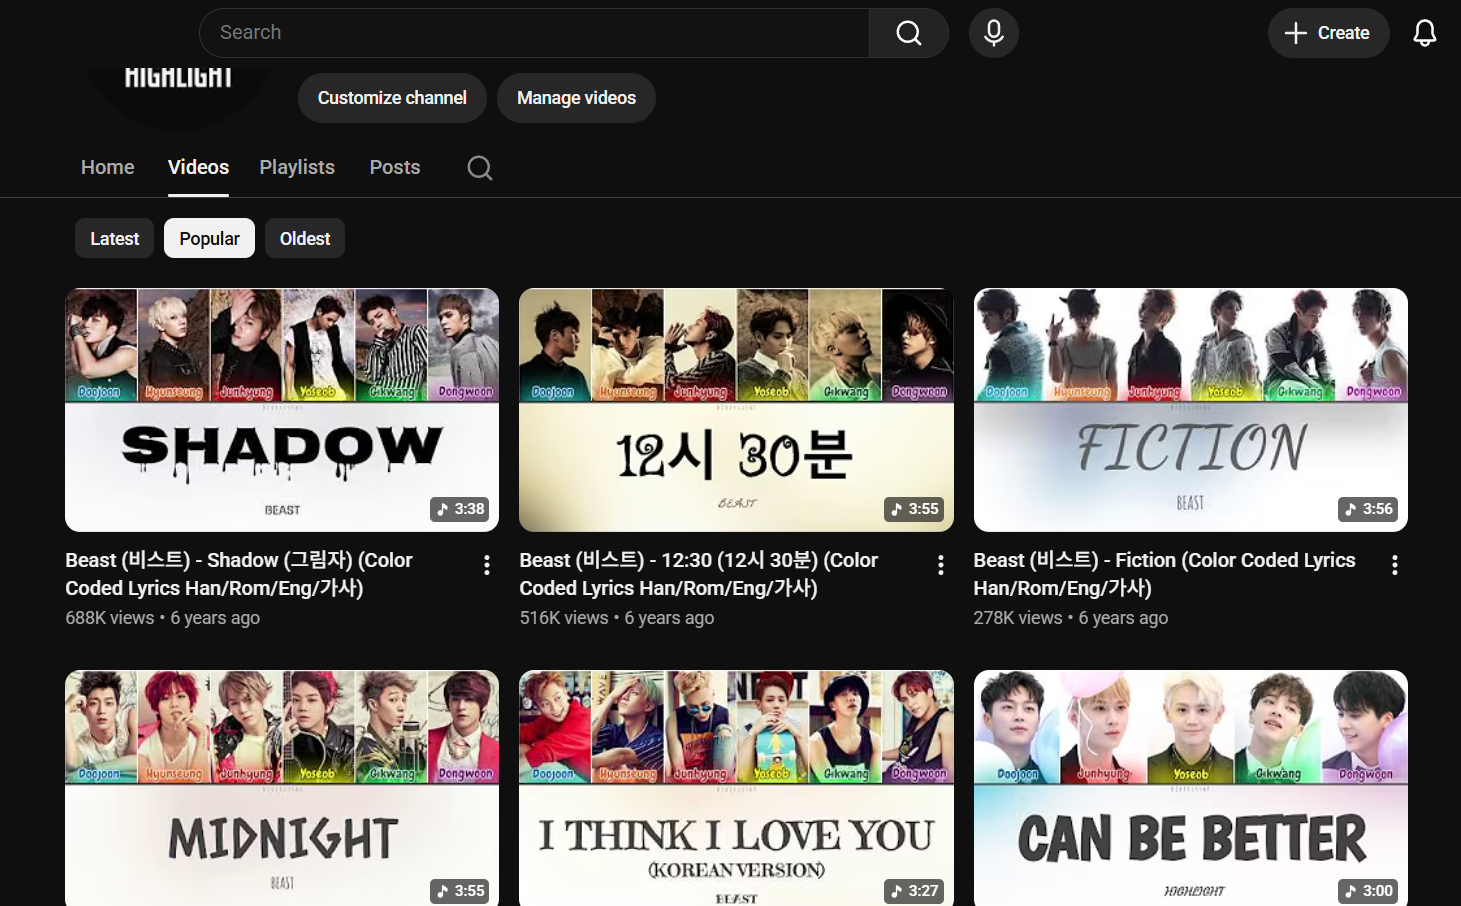Sort videos by Popular

tap(210, 238)
